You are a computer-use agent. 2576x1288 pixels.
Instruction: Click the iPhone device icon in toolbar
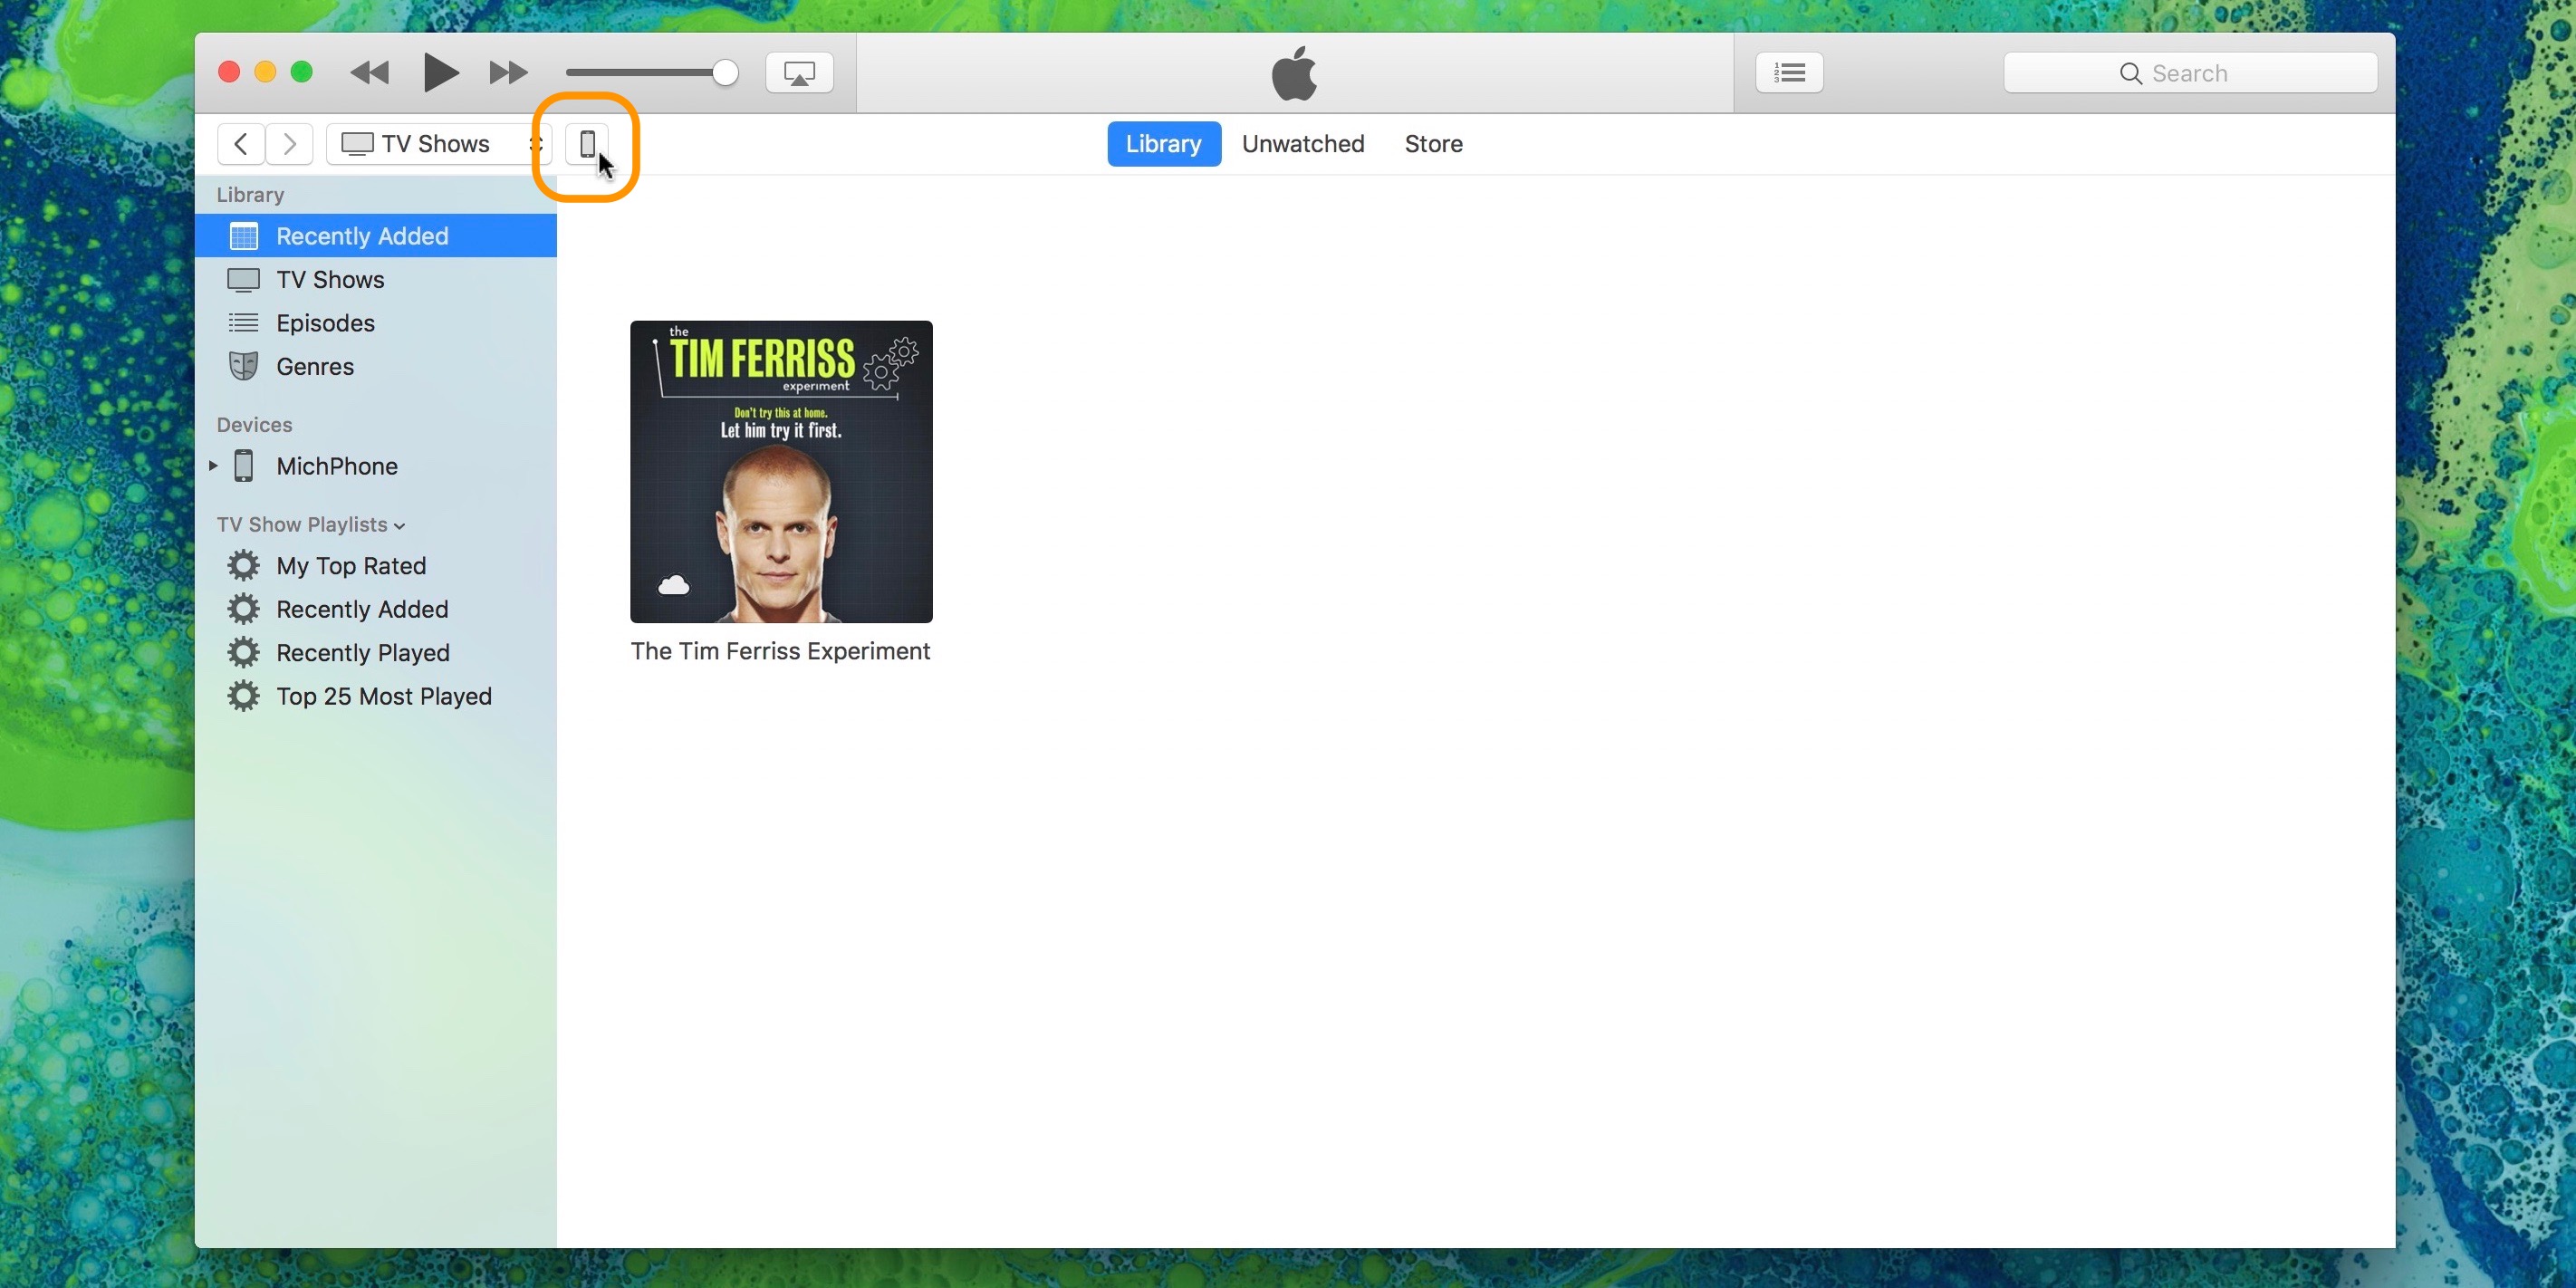pos(587,144)
